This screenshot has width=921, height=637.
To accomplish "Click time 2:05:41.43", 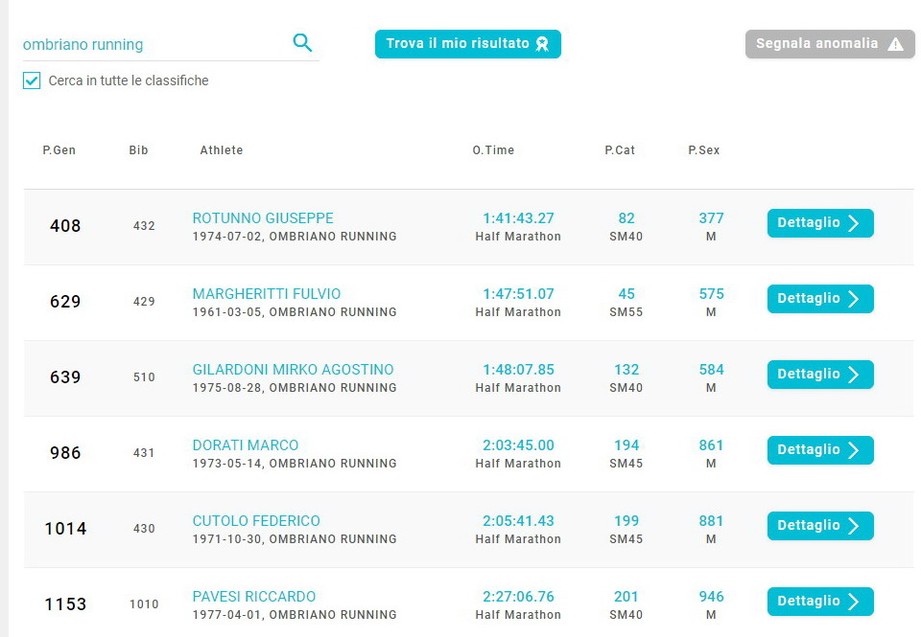I will click(x=518, y=521).
